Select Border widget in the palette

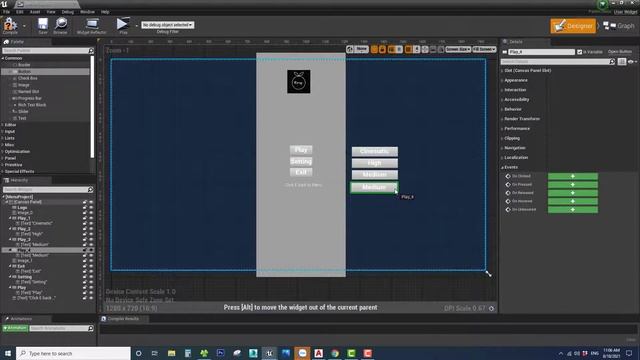point(24,65)
